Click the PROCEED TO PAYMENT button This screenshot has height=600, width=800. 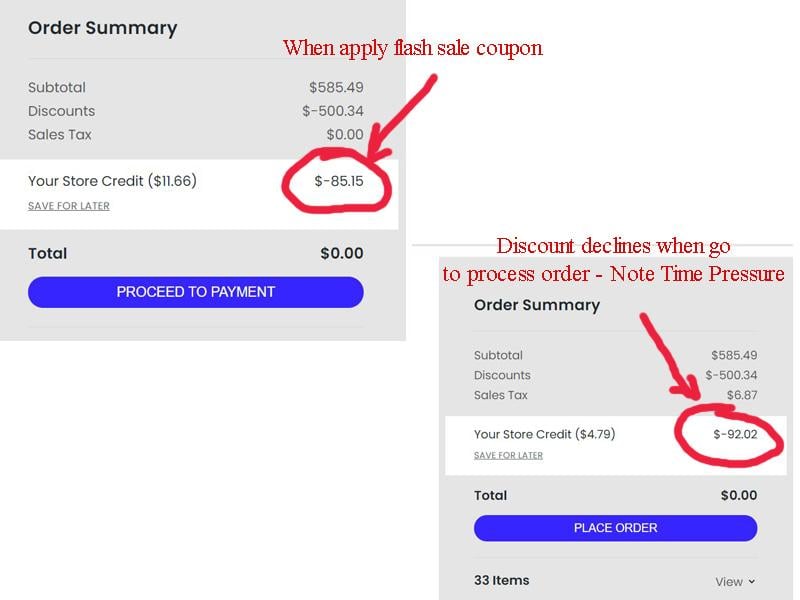click(x=195, y=292)
